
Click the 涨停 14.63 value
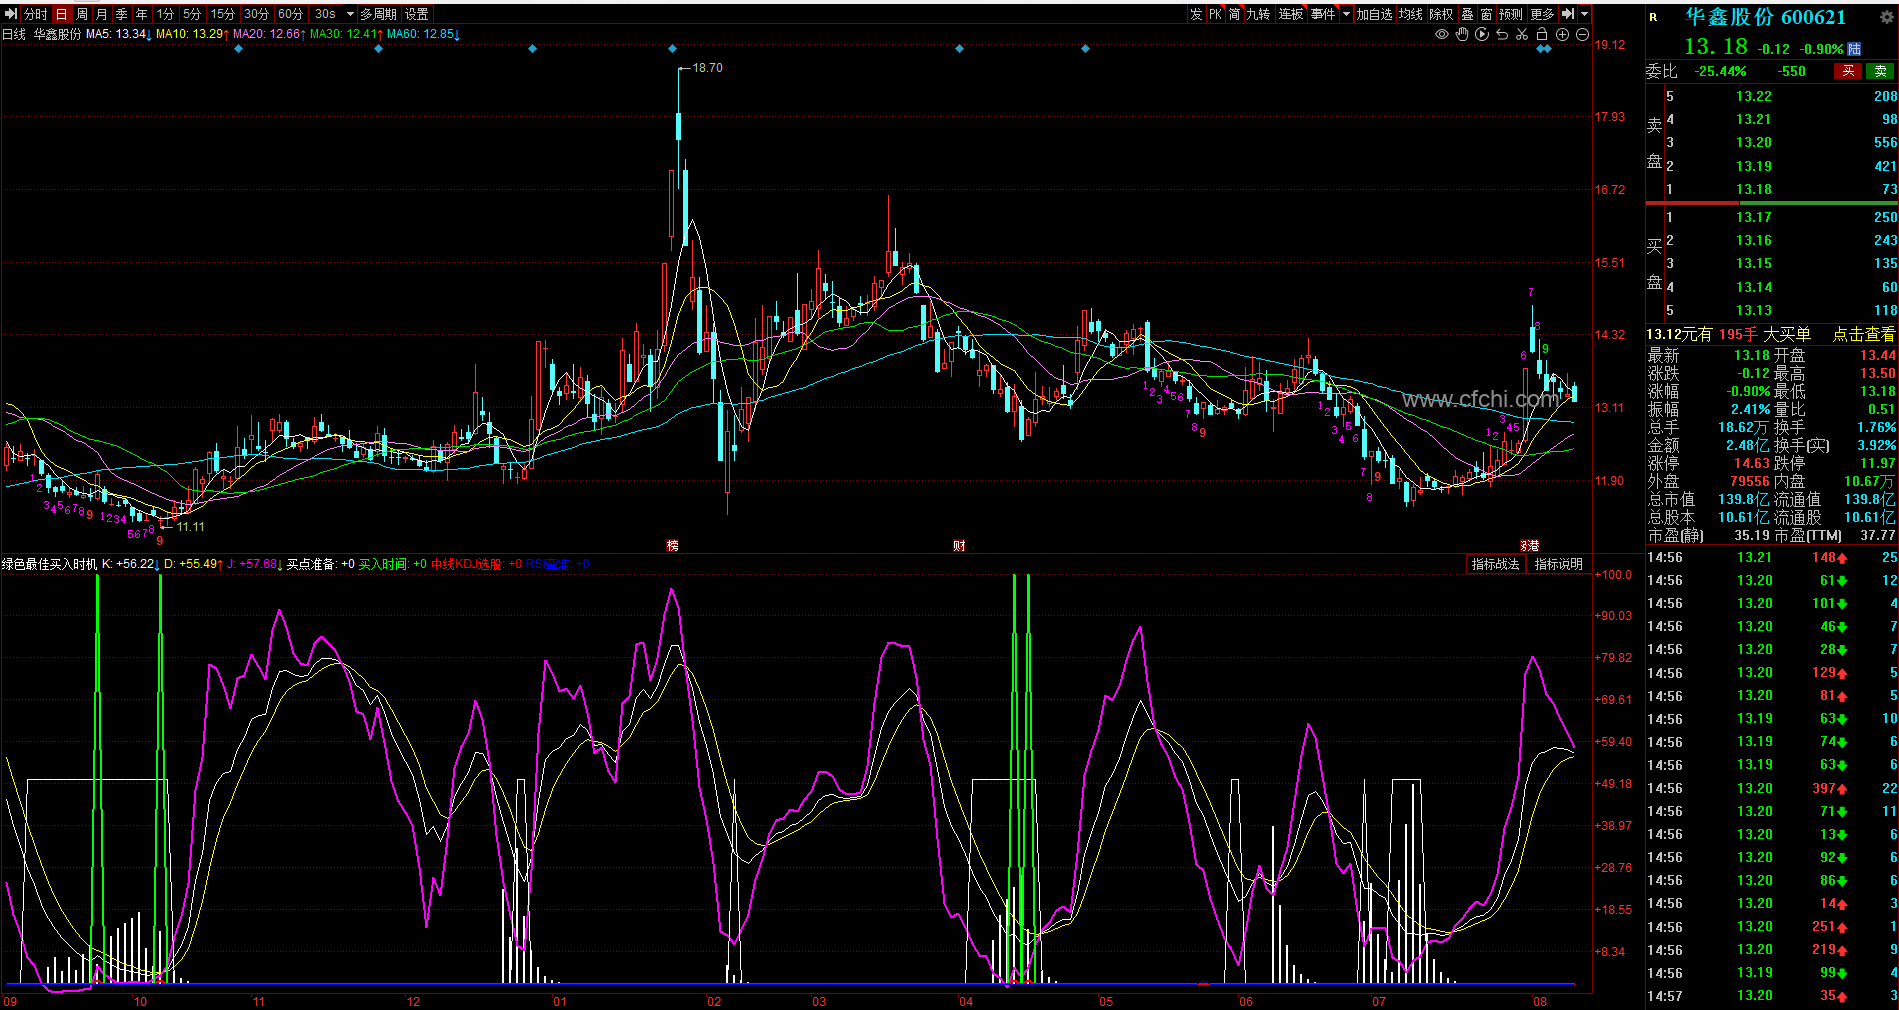[x=1751, y=463]
